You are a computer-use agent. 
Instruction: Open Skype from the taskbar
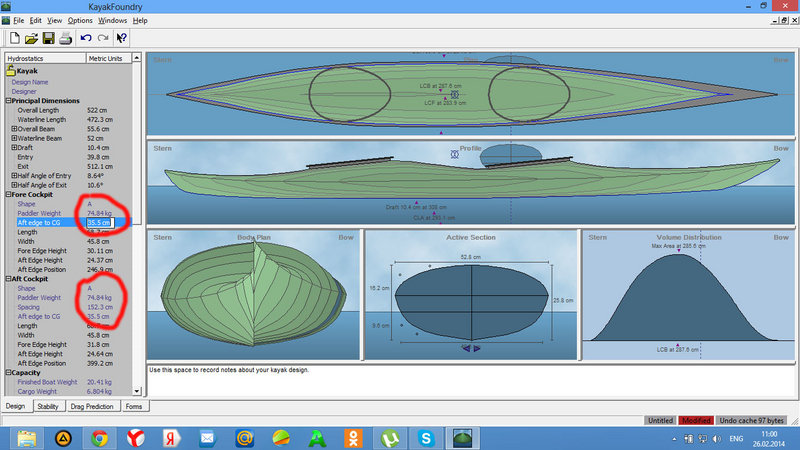426,438
